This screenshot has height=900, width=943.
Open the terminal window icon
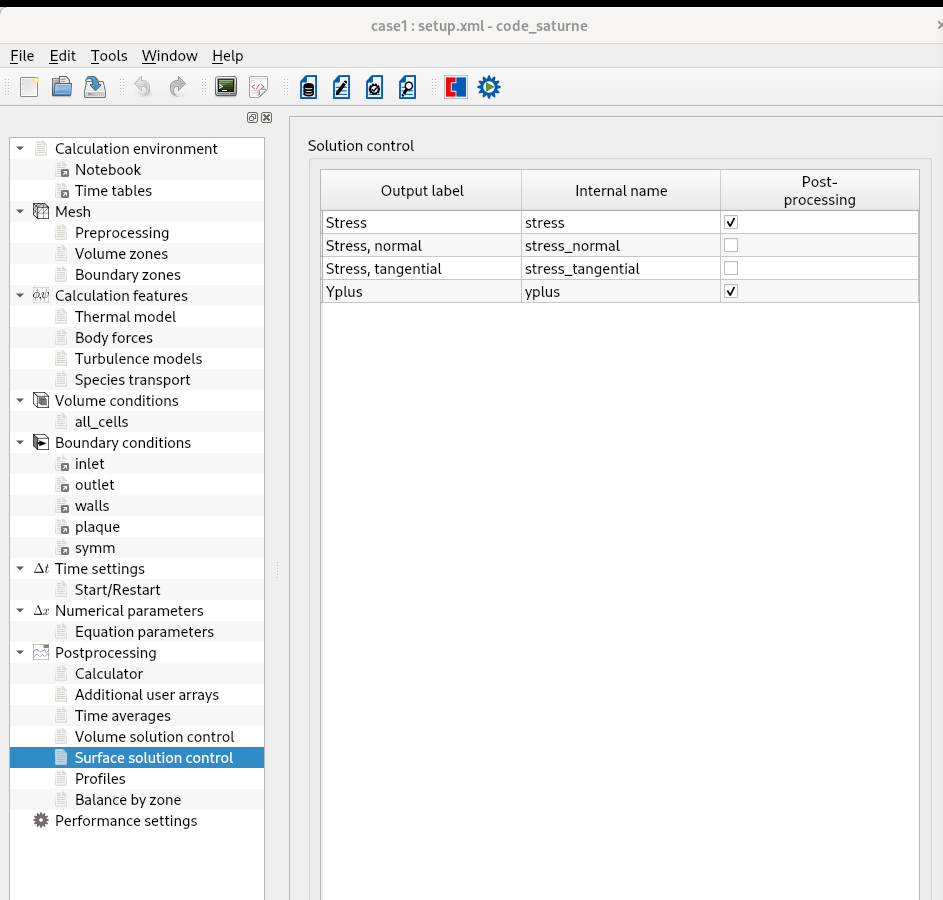[x=226, y=87]
